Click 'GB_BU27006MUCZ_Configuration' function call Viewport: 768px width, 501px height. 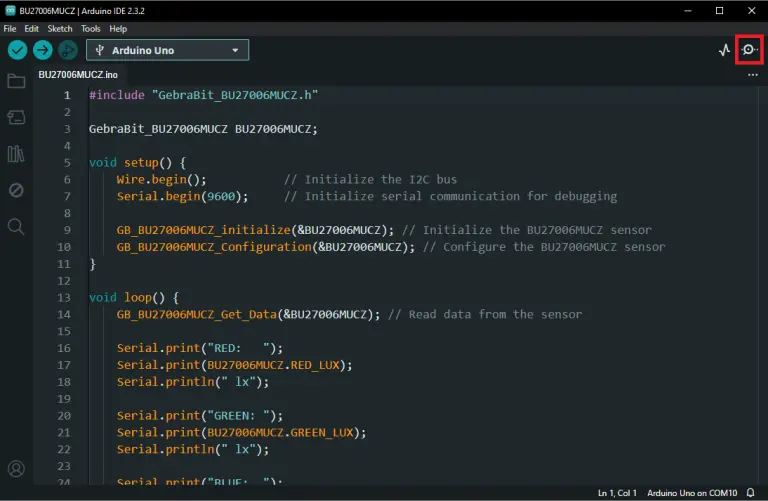pyautogui.click(x=214, y=247)
